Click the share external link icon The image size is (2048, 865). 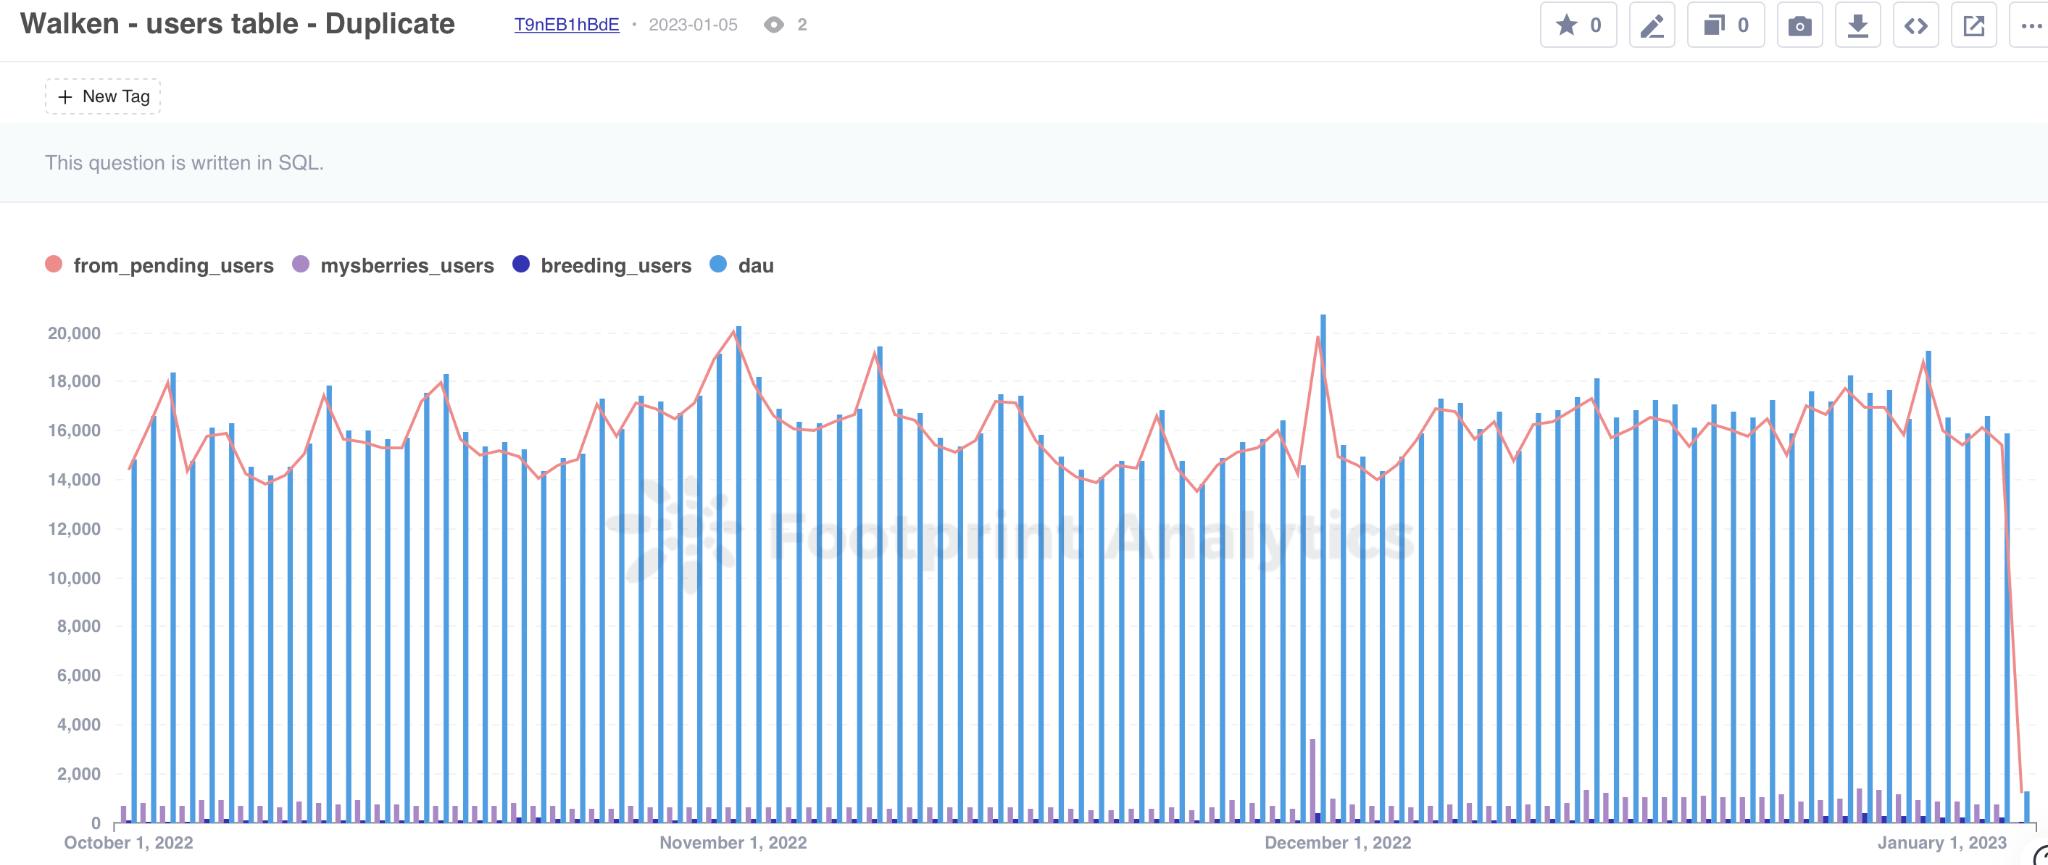click(1973, 26)
